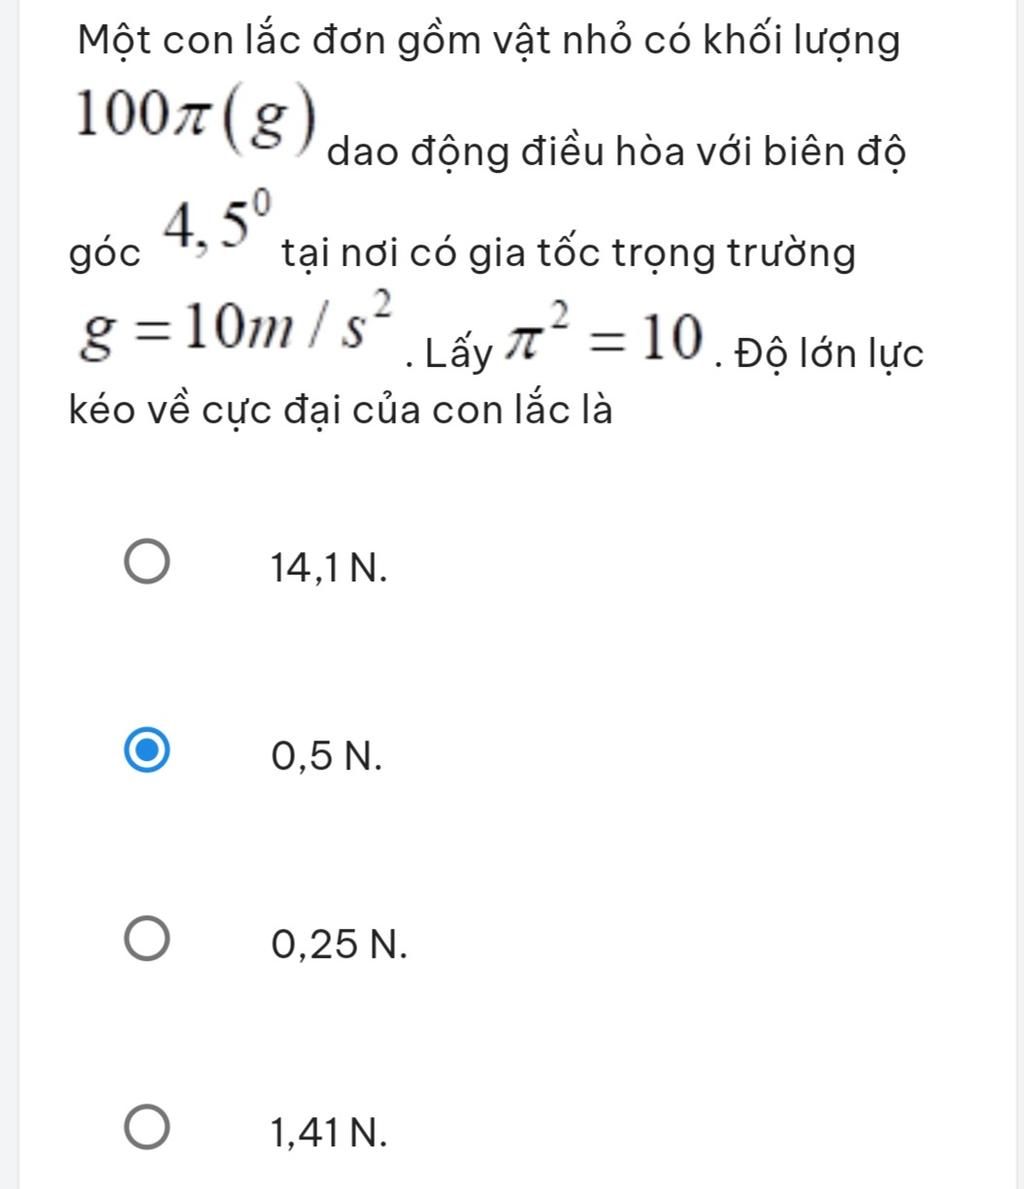This screenshot has width=1024, height=1189.
Task: Click the word "góc" before the angle
Action: coord(105,255)
